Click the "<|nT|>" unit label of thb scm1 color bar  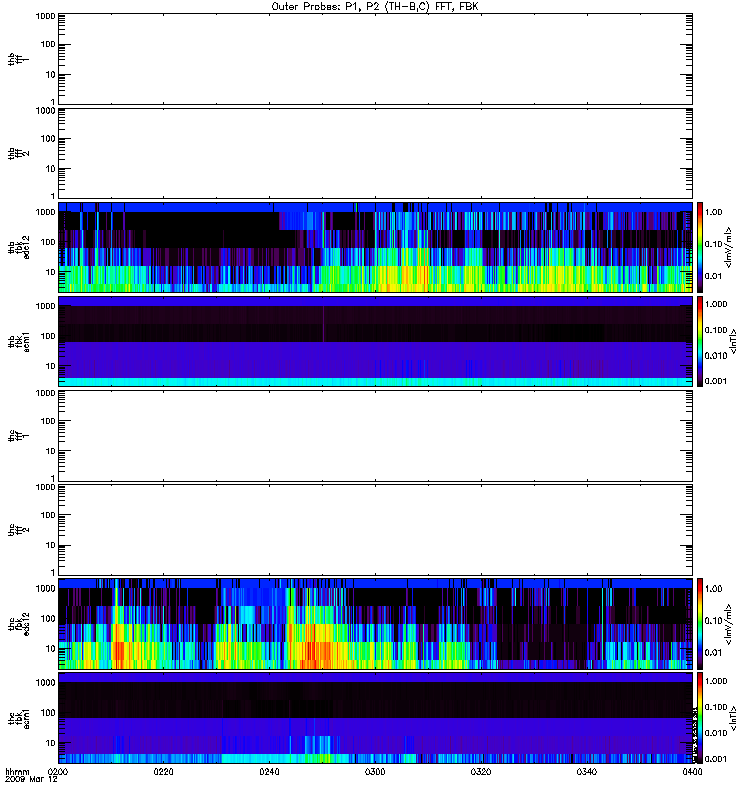coord(733,342)
